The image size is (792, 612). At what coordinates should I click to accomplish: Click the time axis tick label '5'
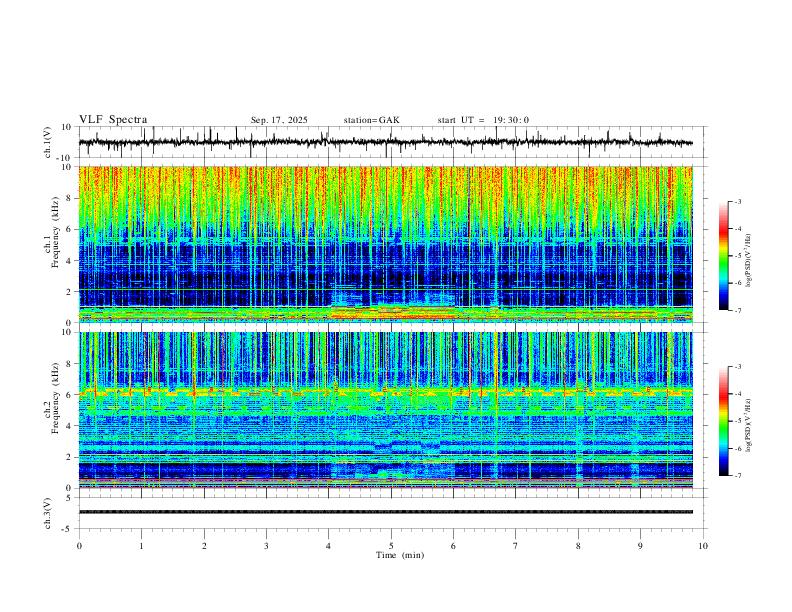coord(391,546)
